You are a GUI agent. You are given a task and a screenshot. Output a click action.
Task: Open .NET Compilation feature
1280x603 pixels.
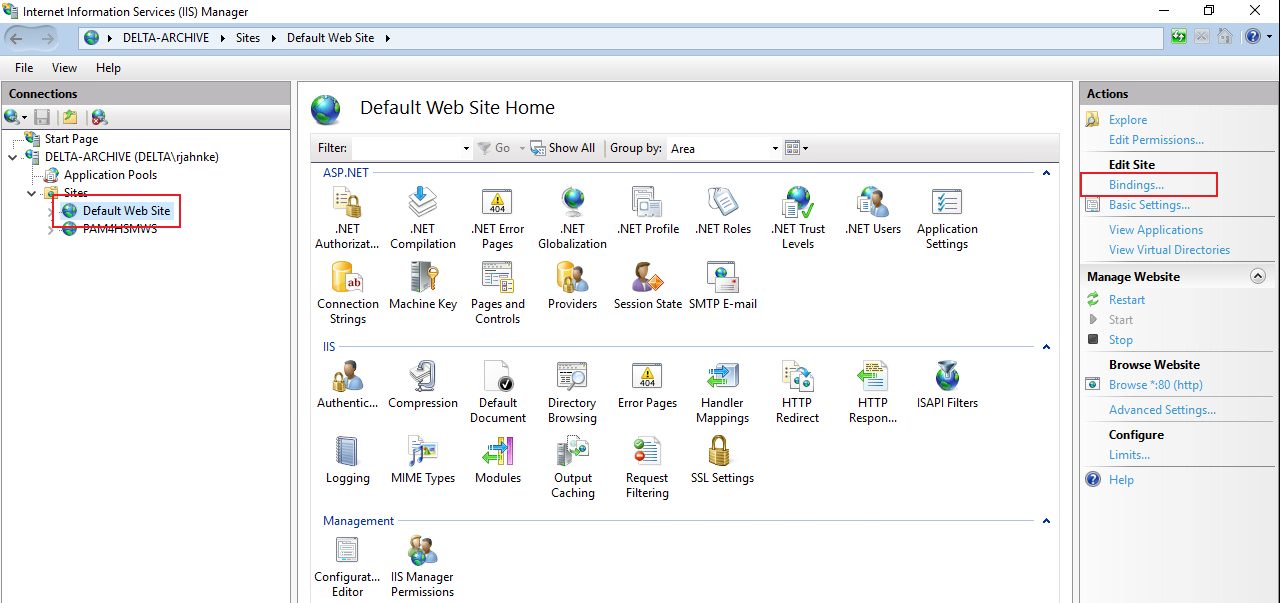[x=423, y=218]
